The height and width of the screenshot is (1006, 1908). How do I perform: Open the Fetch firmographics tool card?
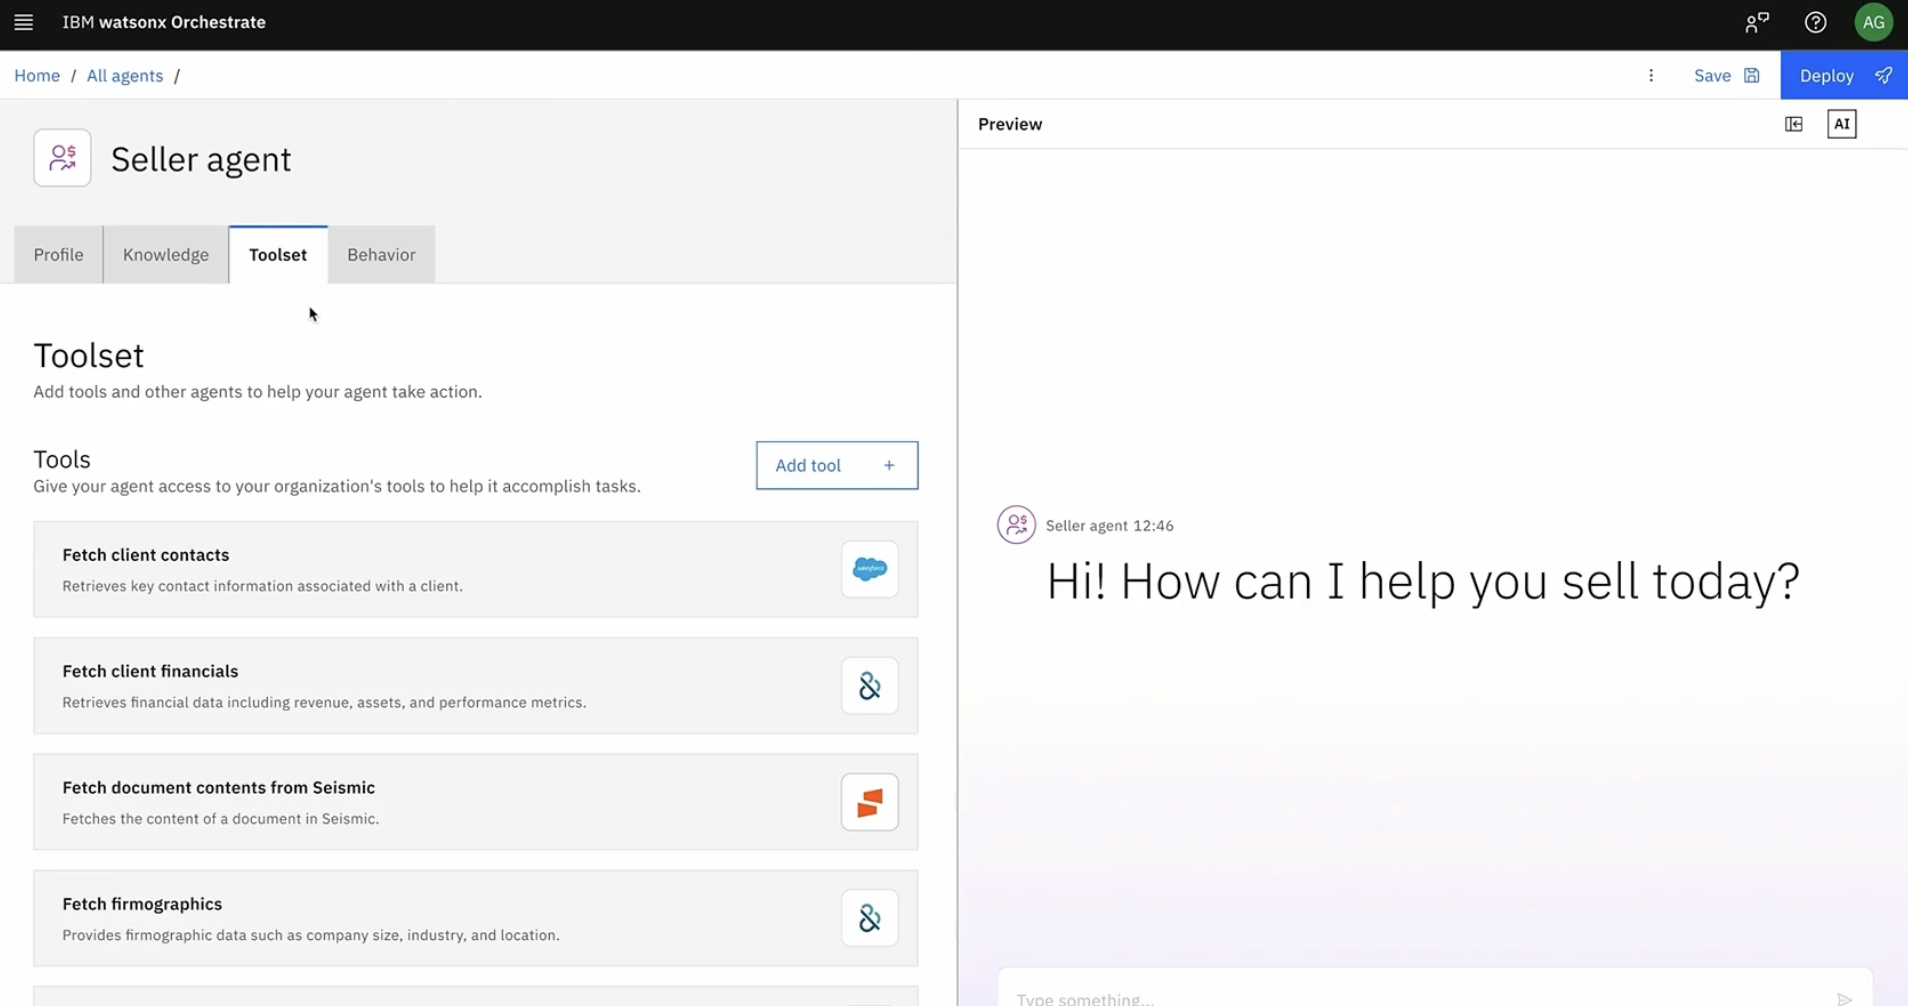tap(475, 918)
